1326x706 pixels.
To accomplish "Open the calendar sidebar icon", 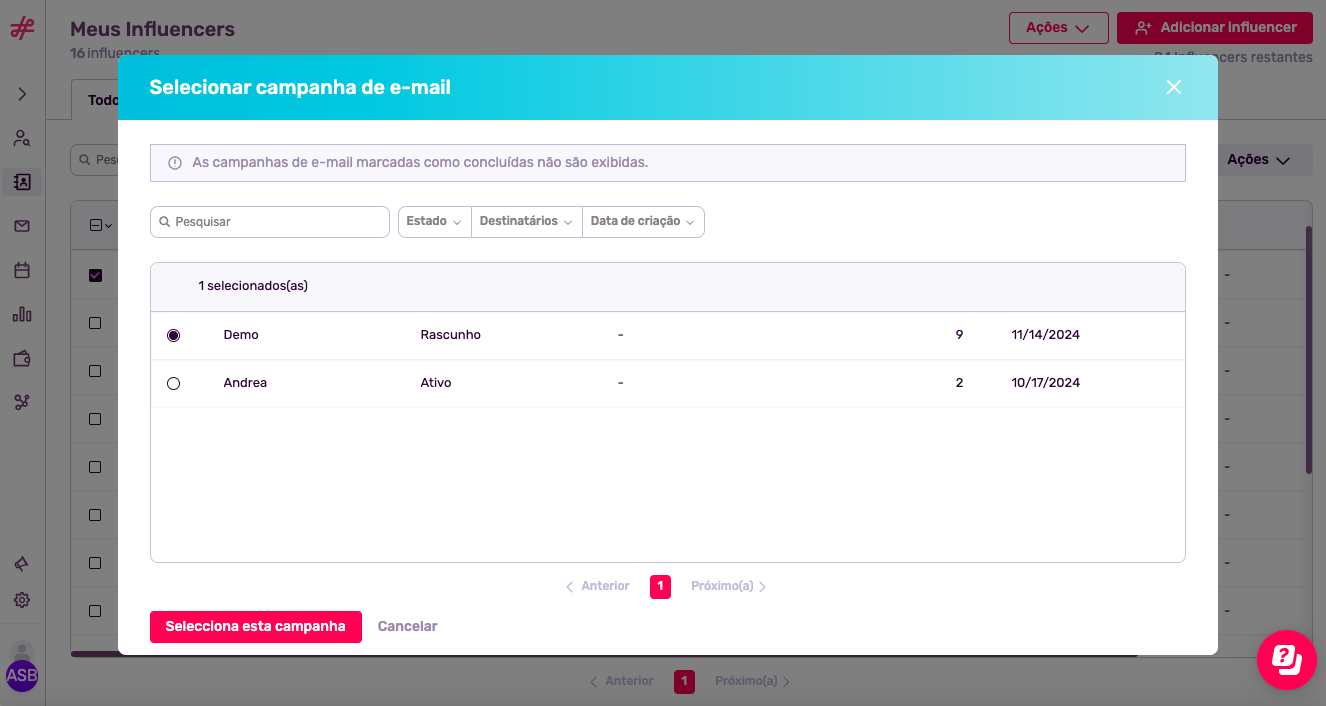I will pyautogui.click(x=22, y=270).
